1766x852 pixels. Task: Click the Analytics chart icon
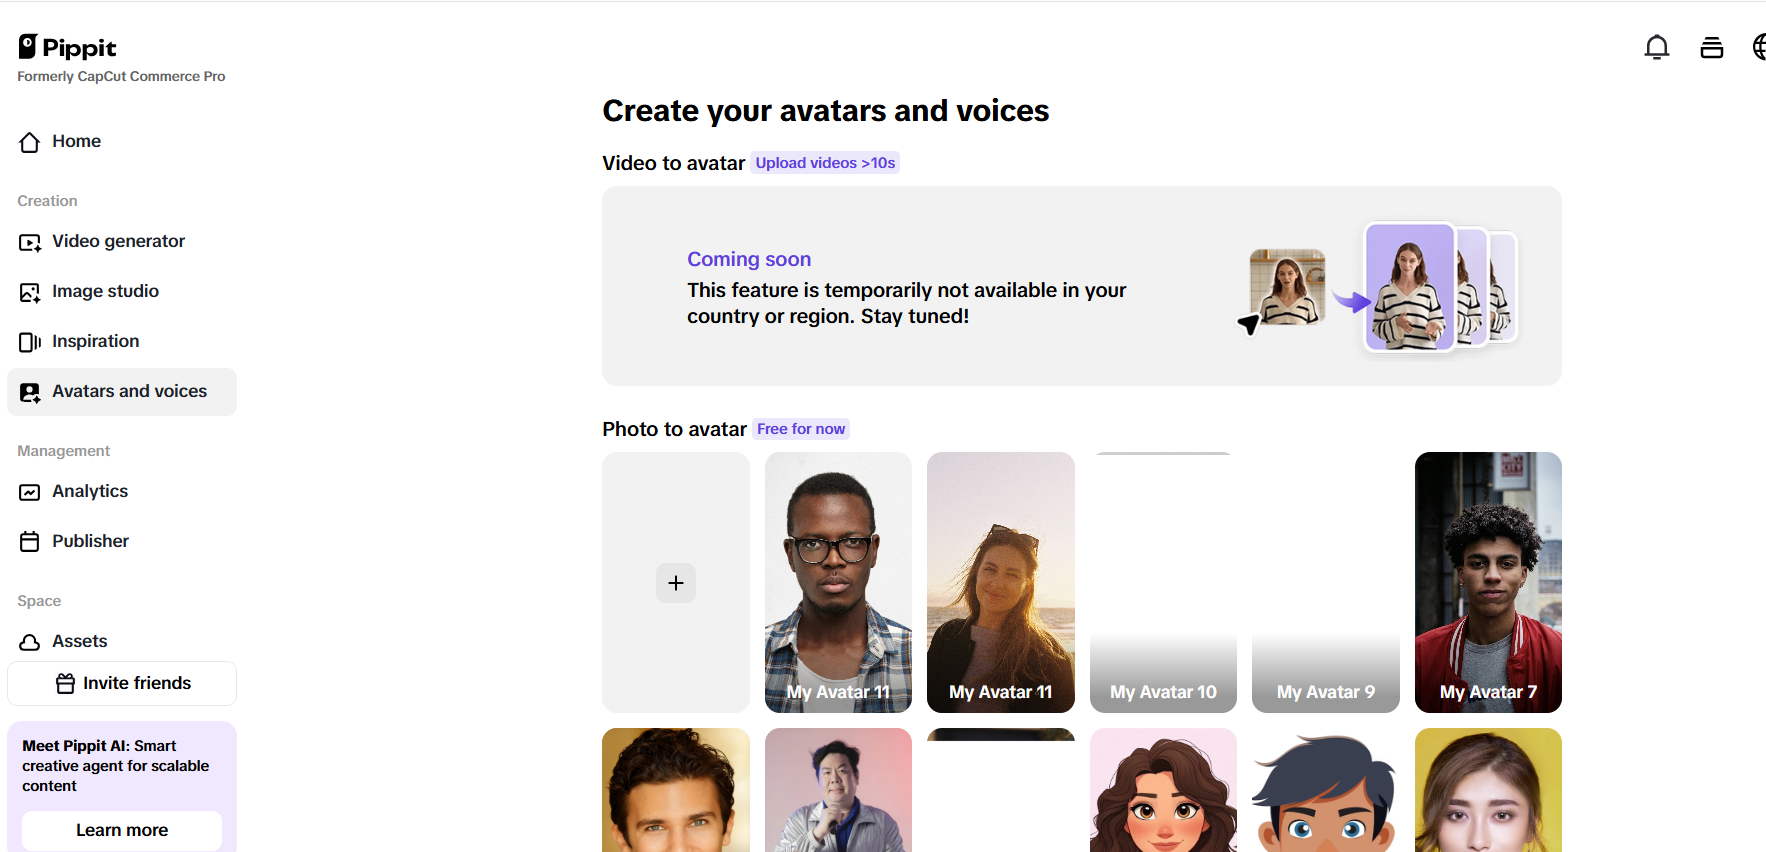click(30, 492)
